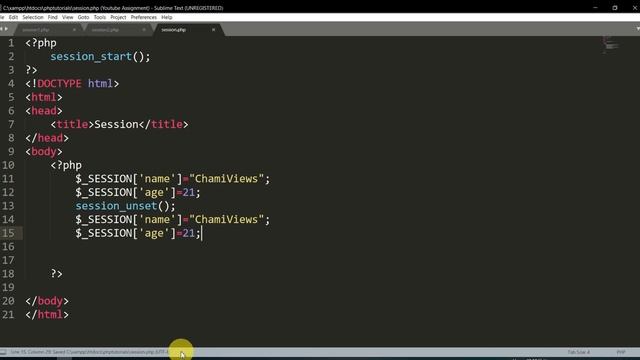The height and width of the screenshot is (360, 640).
Task: Click the opening body tag on line 9
Action: click(x=44, y=151)
